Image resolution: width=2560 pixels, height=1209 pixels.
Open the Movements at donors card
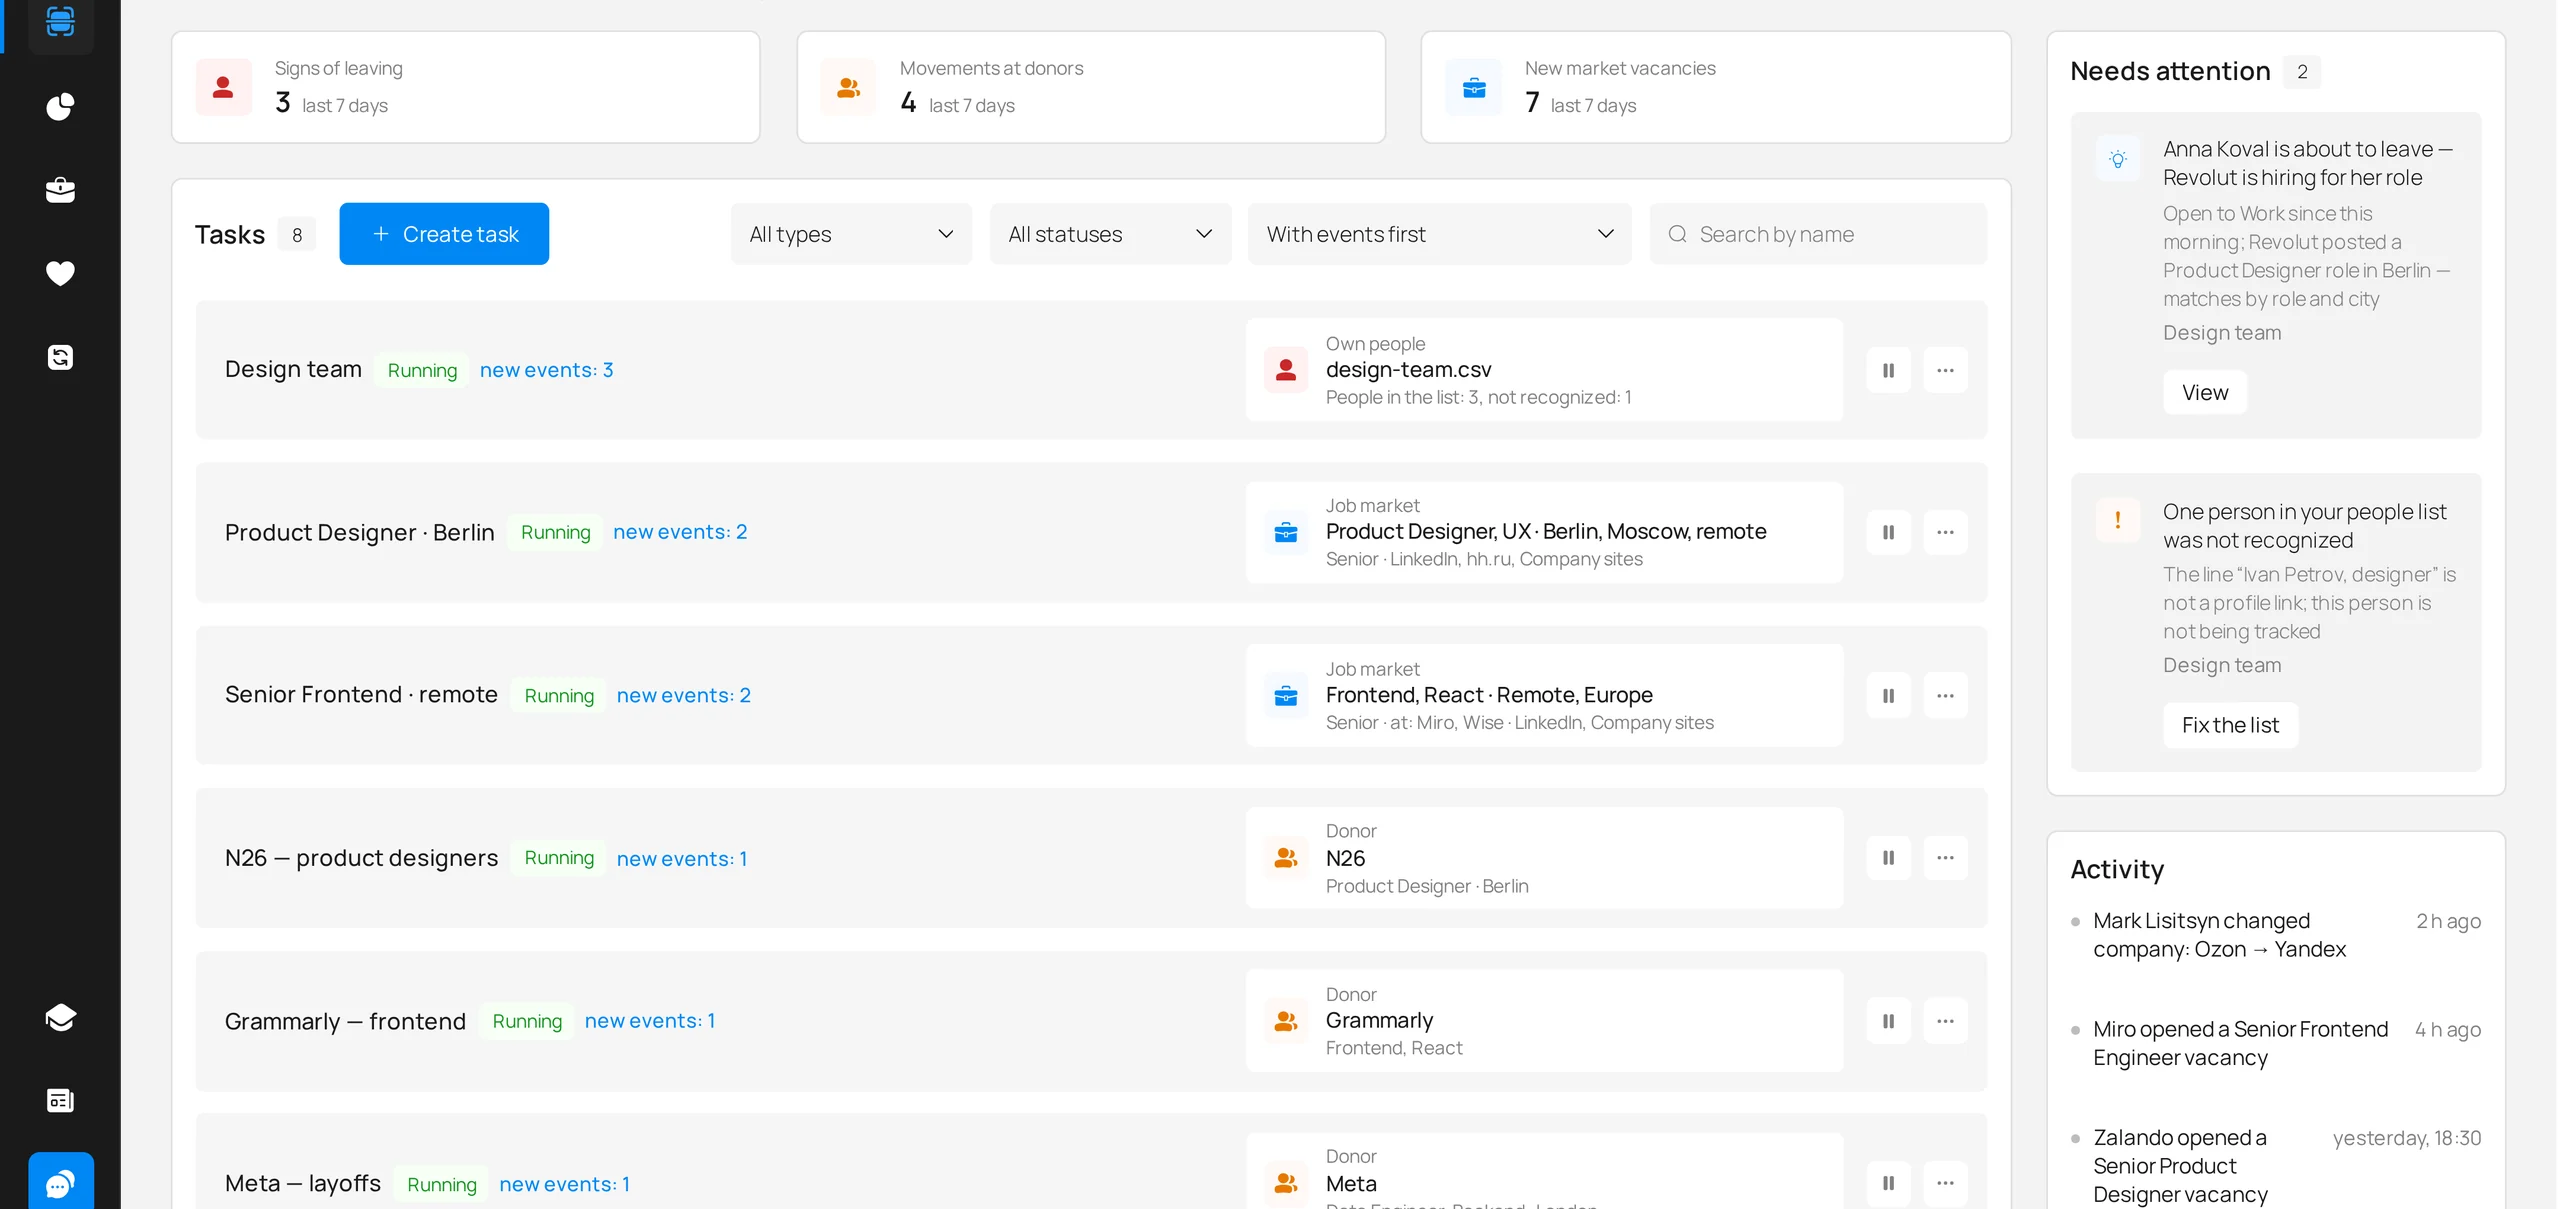pos(1091,87)
